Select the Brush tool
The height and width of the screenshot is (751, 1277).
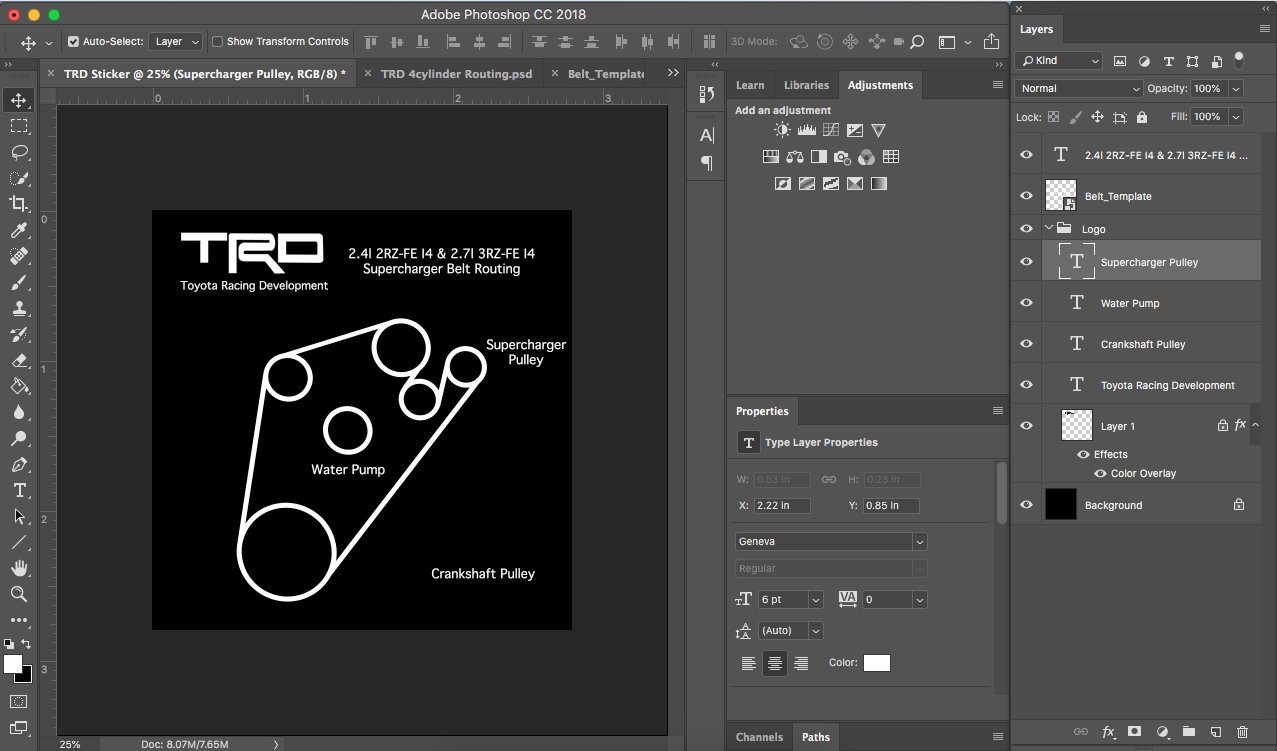click(18, 283)
